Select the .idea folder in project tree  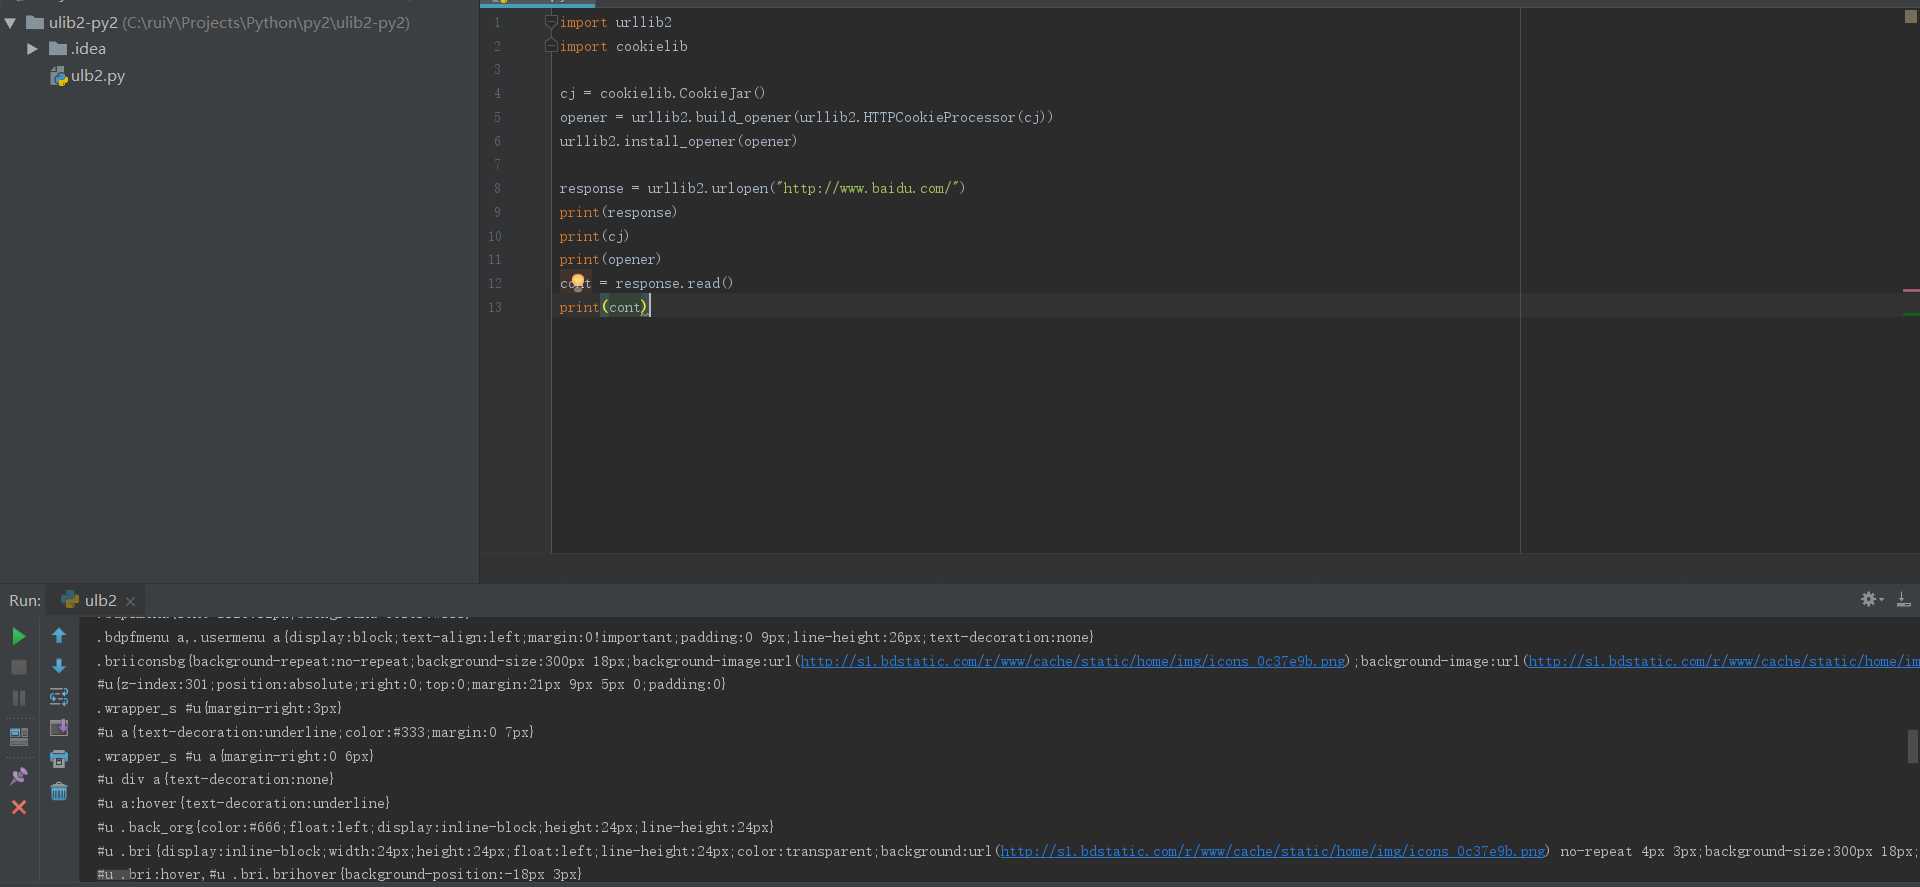pyautogui.click(x=78, y=48)
